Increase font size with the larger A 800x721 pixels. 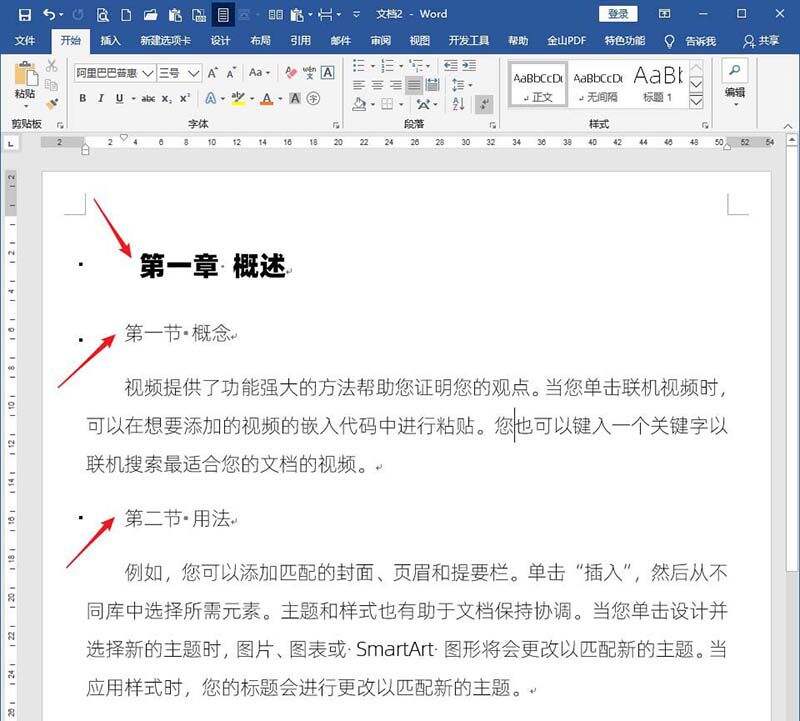(212, 73)
